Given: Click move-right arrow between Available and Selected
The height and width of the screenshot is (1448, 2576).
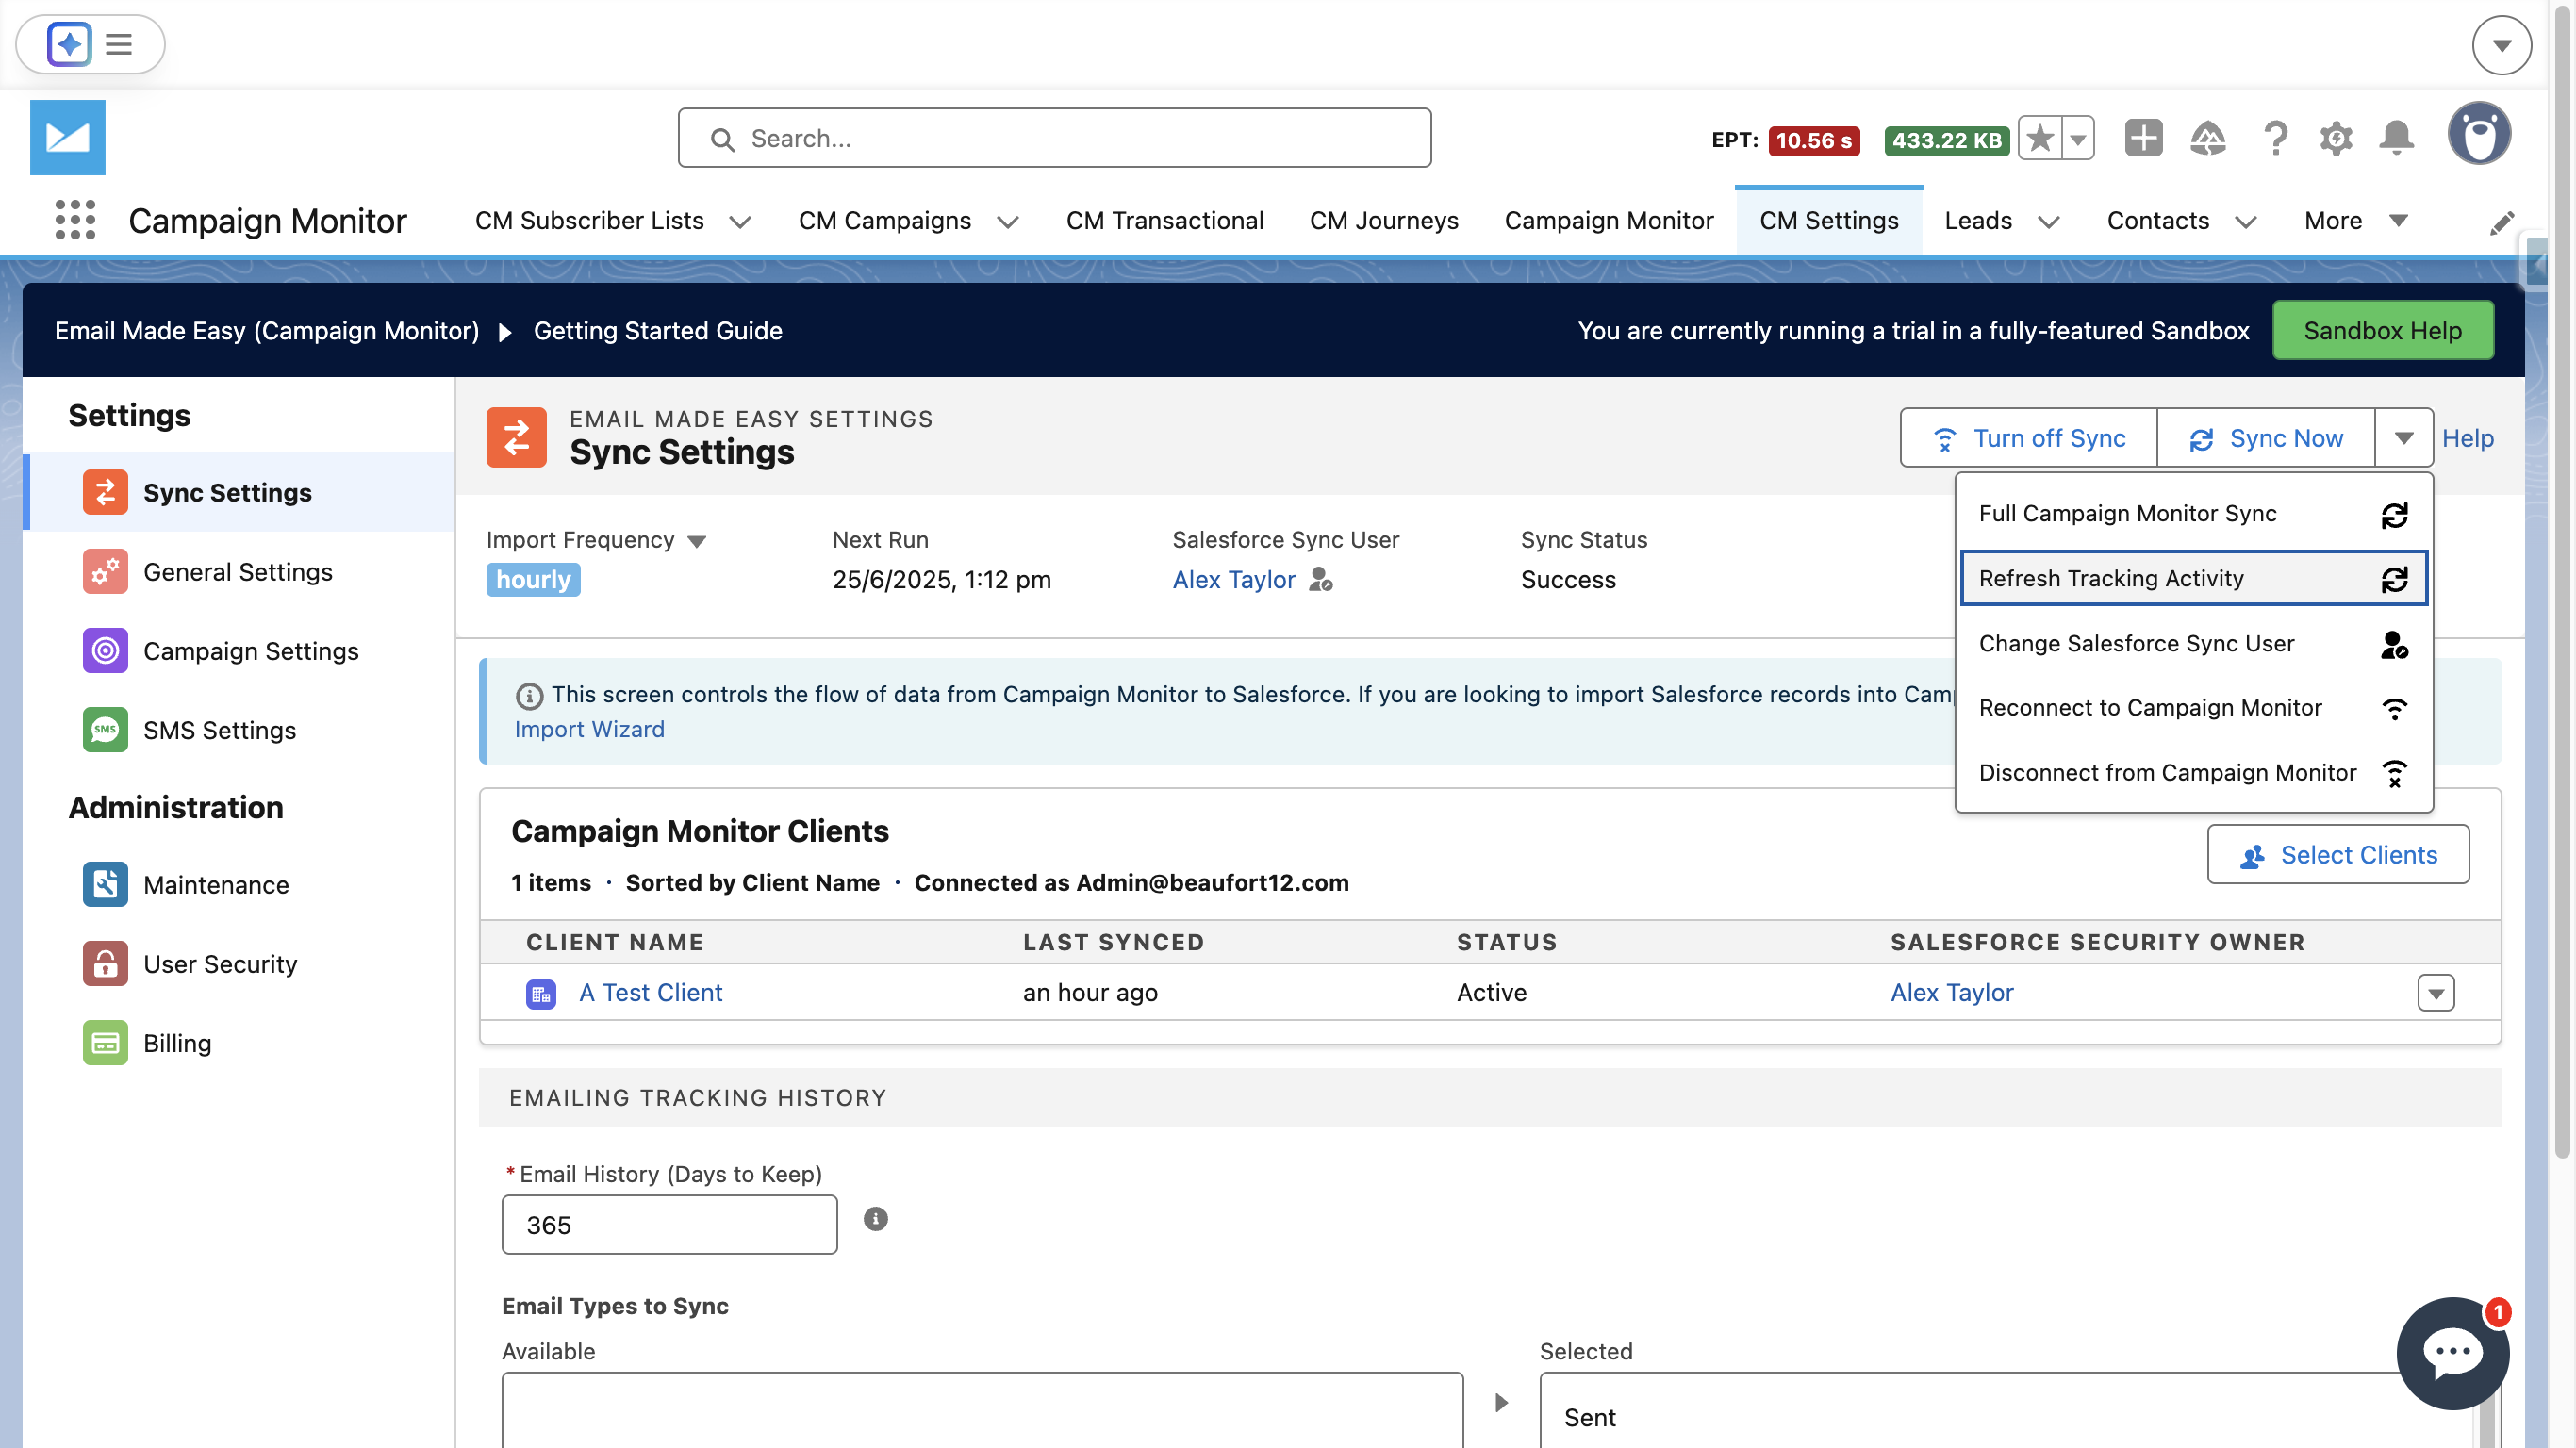Looking at the screenshot, I should point(1500,1402).
